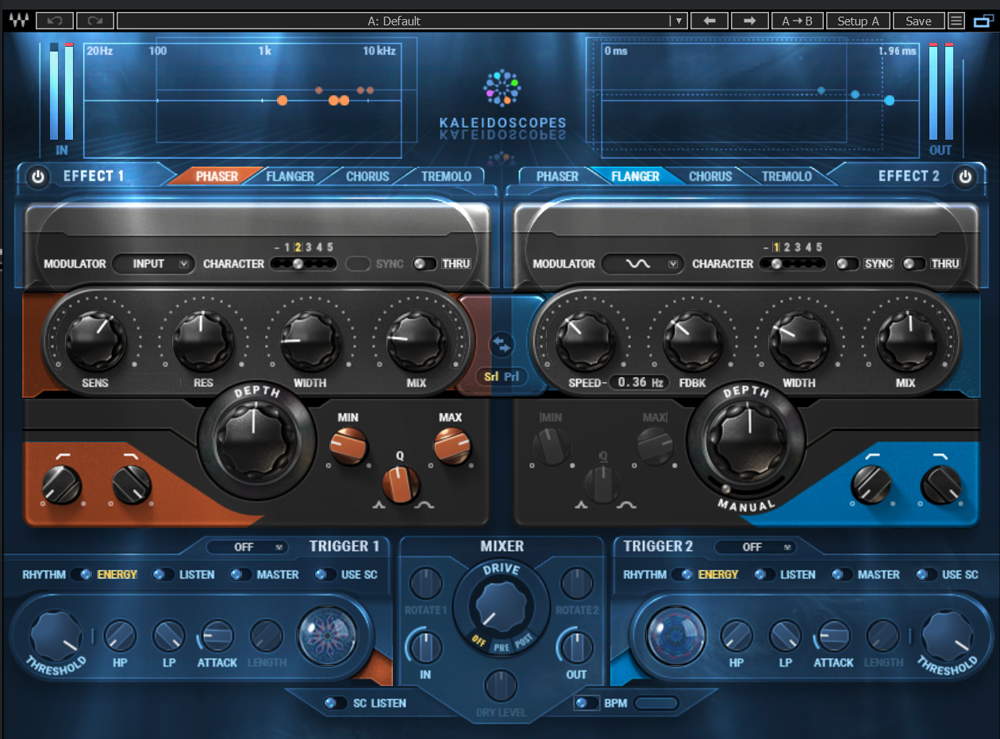The image size is (1000, 739).
Task: Toggle the THRU switch for Effect 2
Action: coord(913,264)
